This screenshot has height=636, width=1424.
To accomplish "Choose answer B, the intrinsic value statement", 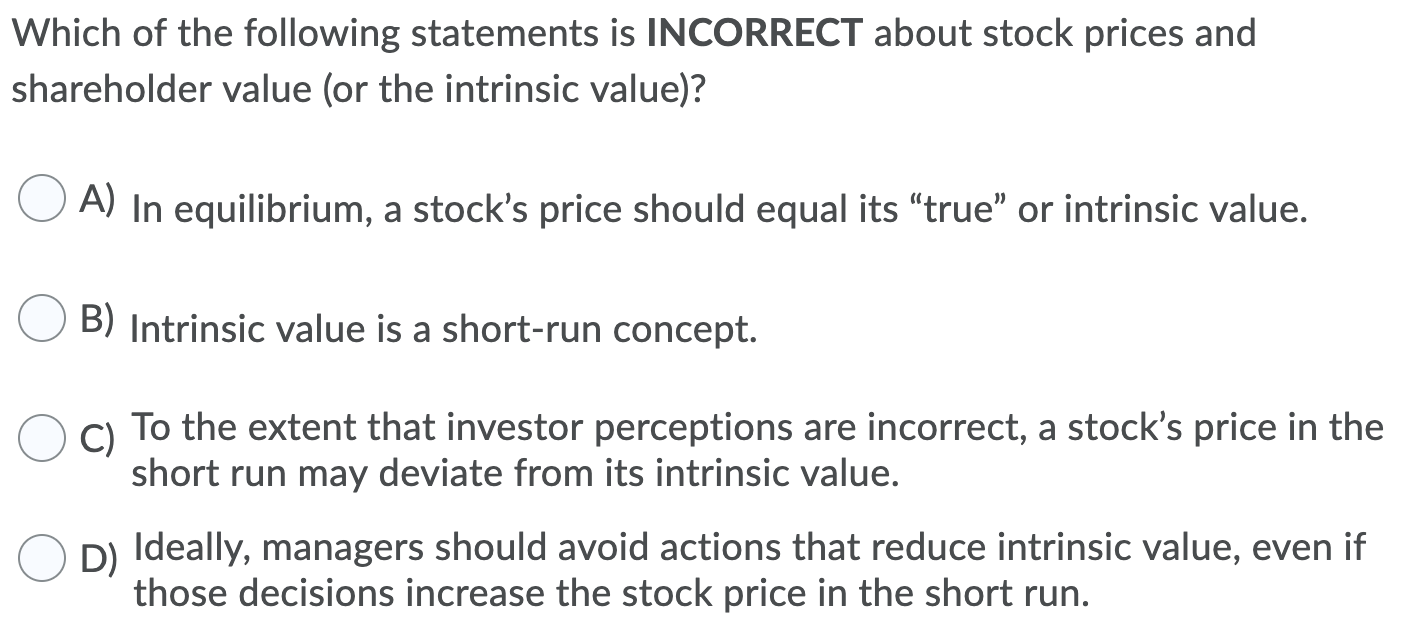I will click(40, 318).
